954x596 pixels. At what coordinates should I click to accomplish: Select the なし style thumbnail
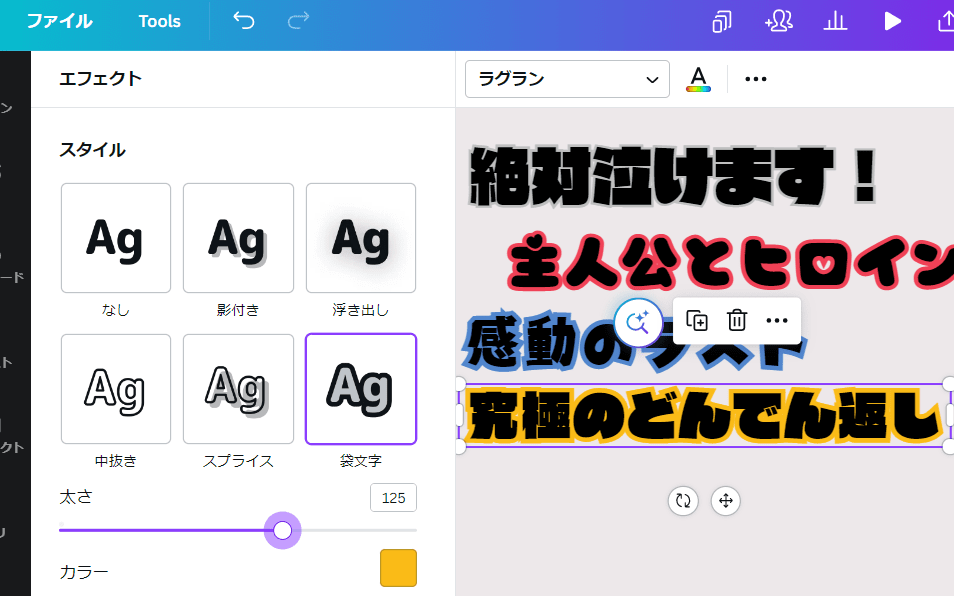[116, 238]
